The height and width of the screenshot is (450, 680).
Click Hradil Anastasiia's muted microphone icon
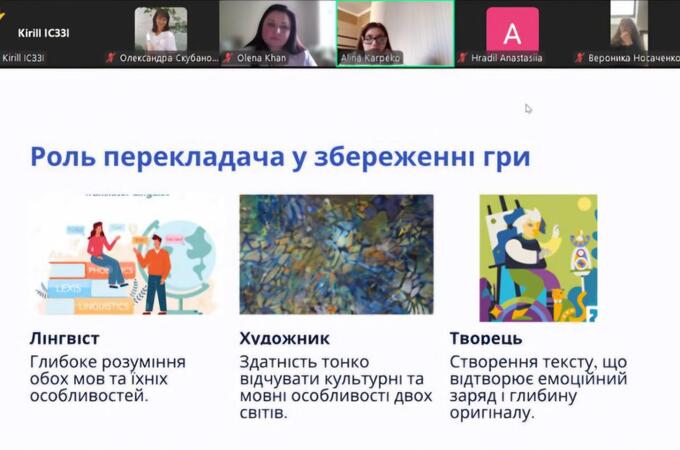tap(462, 58)
